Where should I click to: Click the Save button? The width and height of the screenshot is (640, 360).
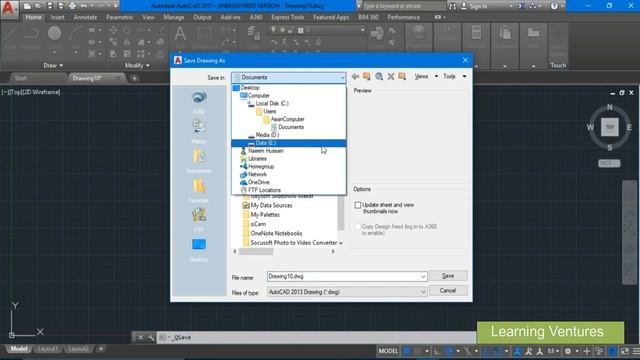tap(448, 276)
